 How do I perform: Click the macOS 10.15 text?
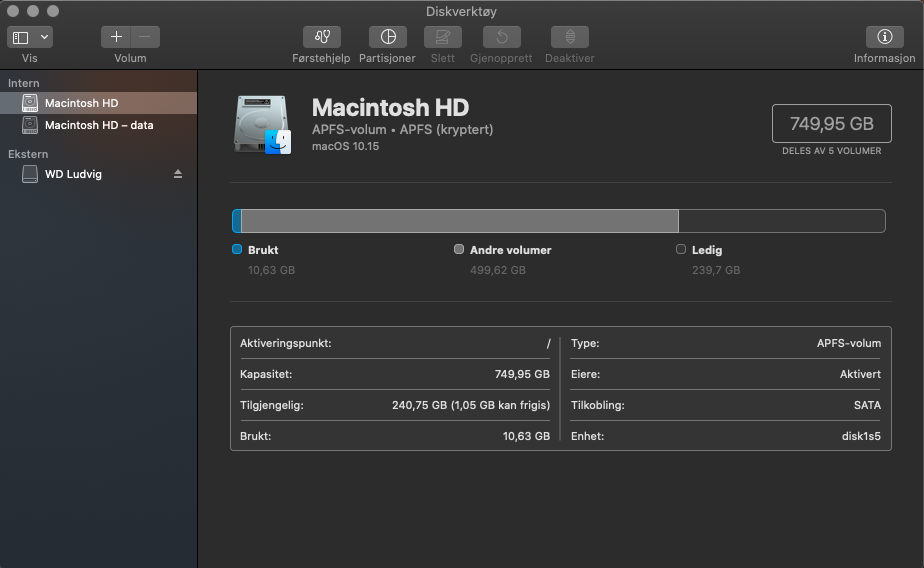pyautogui.click(x=345, y=146)
